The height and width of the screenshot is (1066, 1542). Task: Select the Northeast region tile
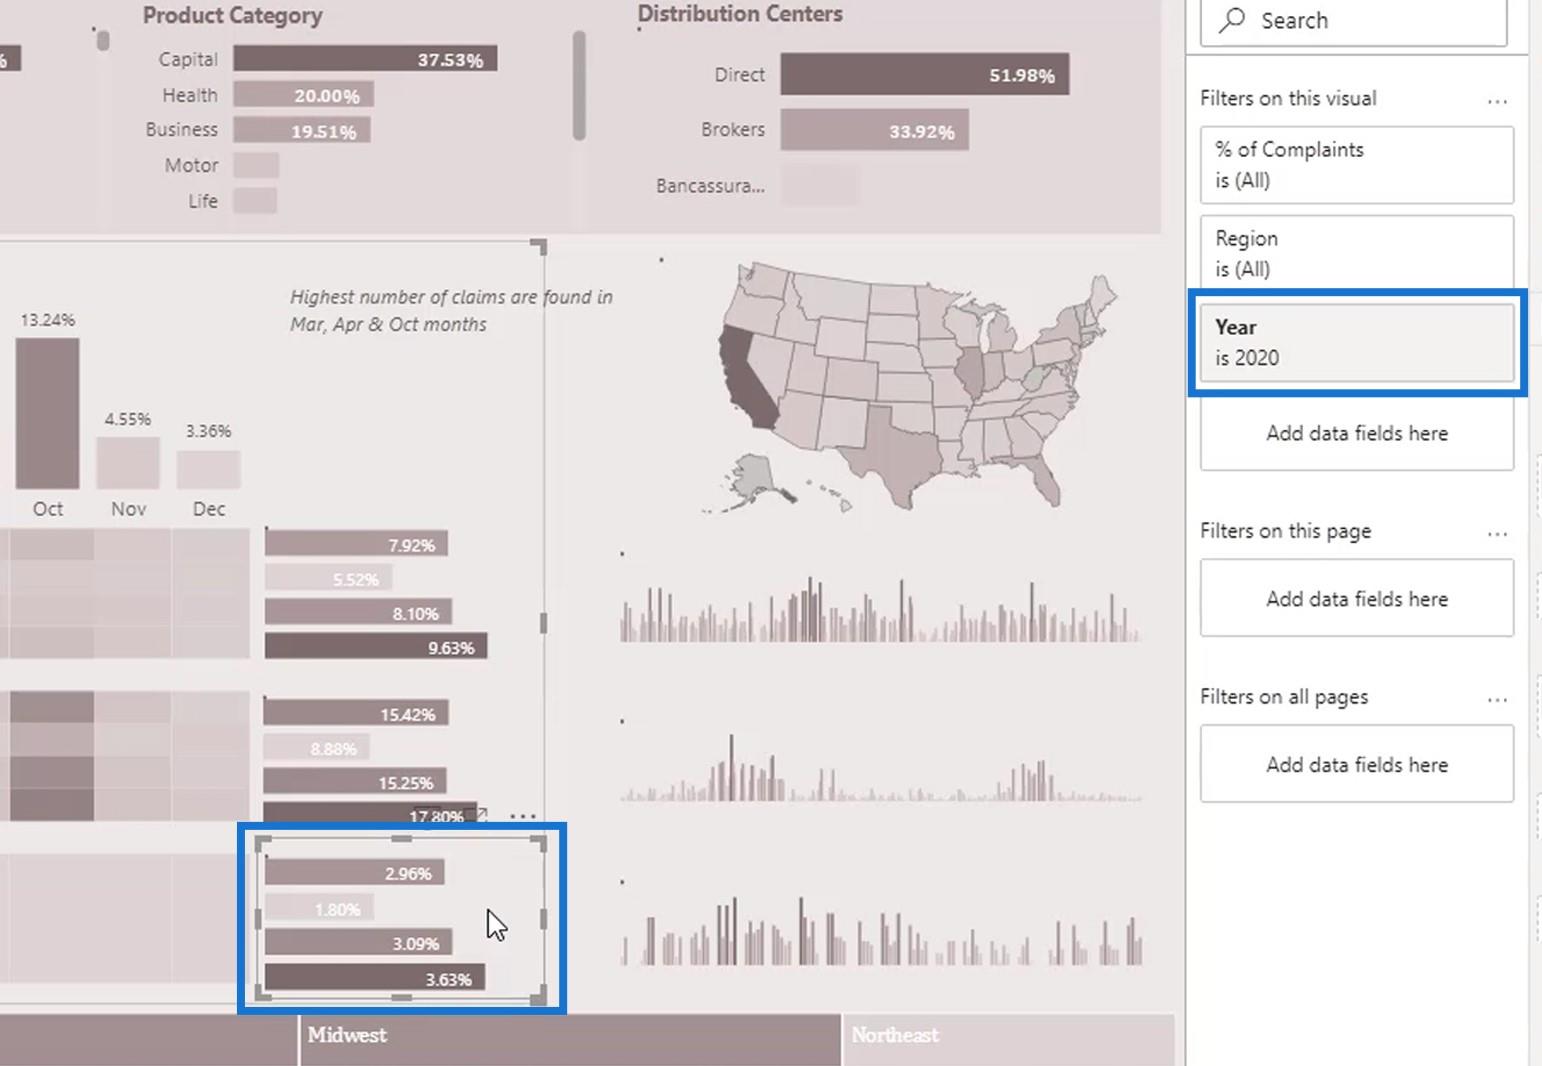[x=1009, y=1040]
